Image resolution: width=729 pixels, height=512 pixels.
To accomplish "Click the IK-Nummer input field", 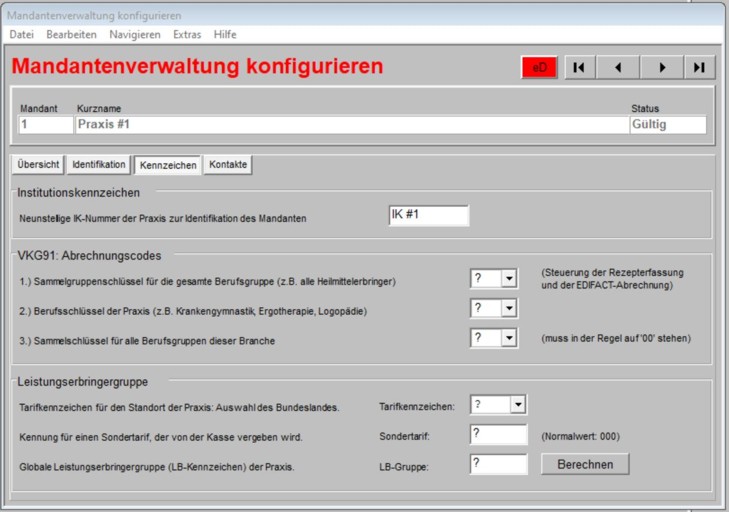I will click(428, 216).
